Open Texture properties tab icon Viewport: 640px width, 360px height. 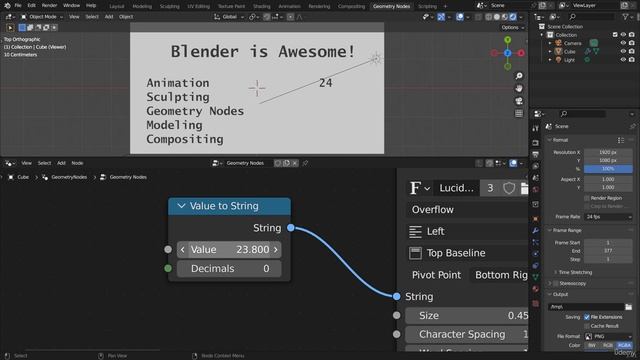[x=536, y=303]
